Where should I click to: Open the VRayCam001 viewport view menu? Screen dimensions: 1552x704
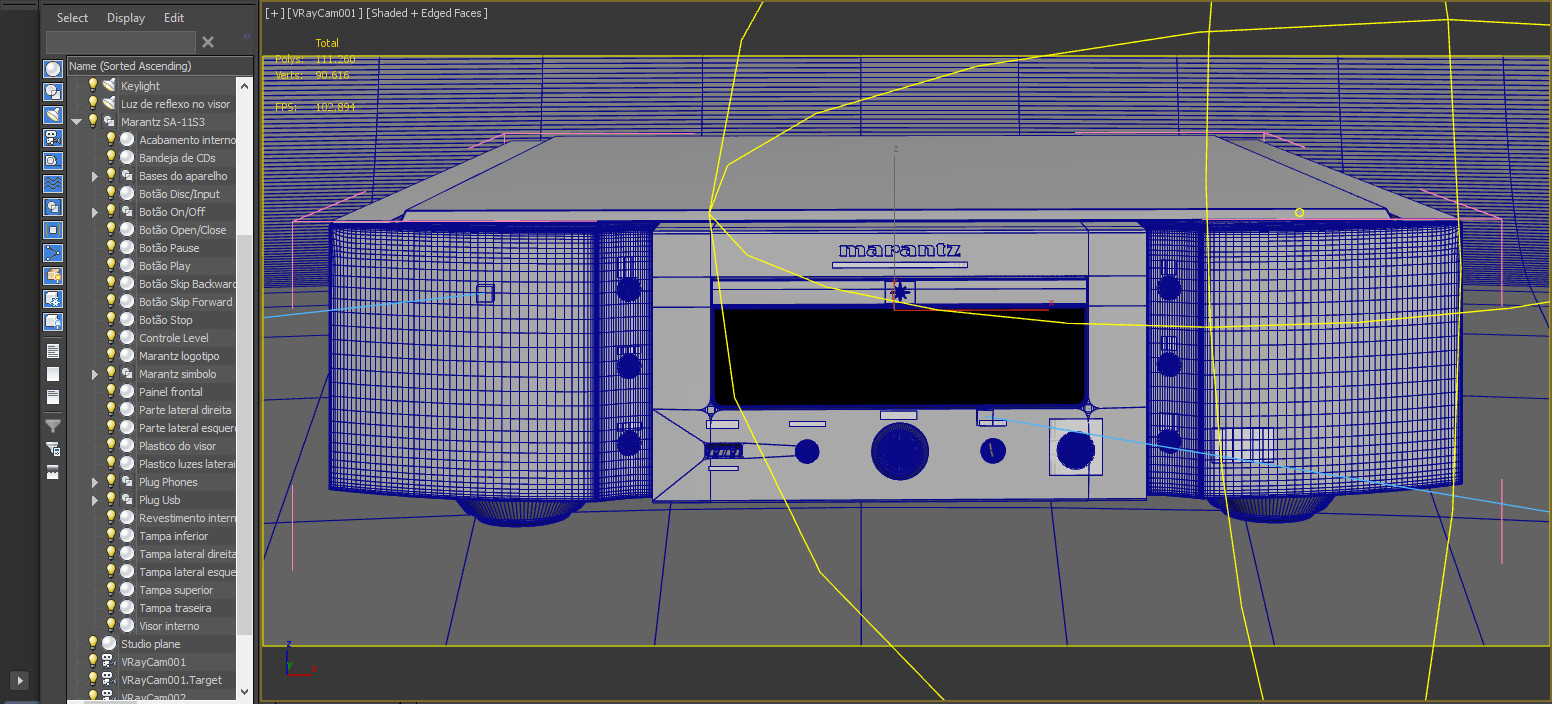[324, 13]
